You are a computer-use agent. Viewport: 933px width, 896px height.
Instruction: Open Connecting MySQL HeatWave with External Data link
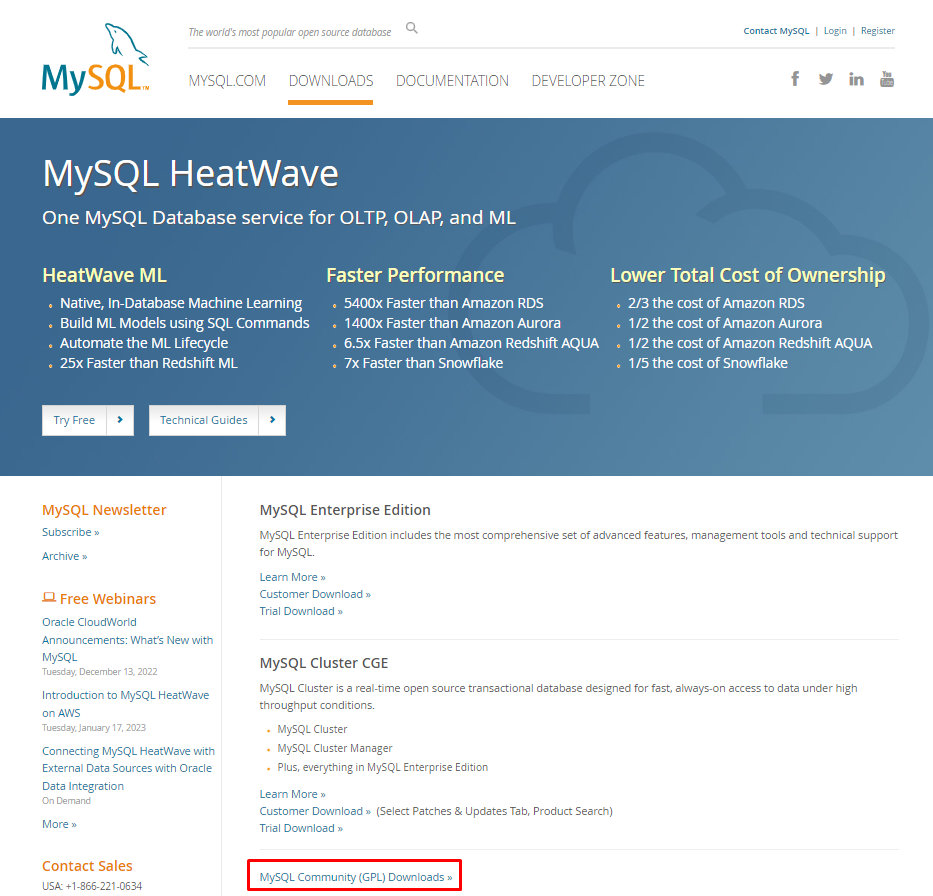[128, 768]
